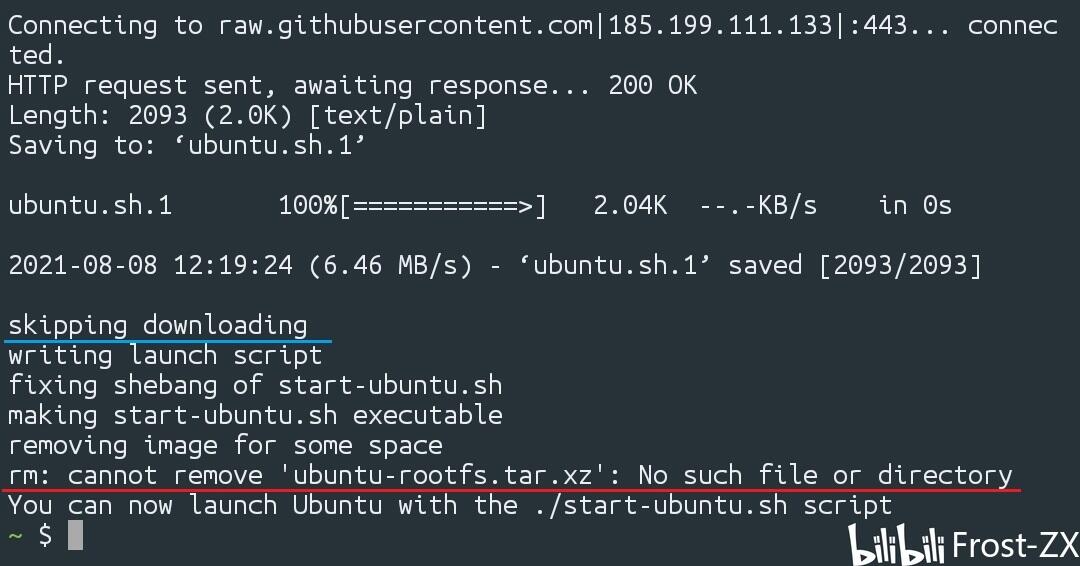The image size is (1080, 566).
Task: Click the "2.04K" downloaded size
Action: point(630,206)
